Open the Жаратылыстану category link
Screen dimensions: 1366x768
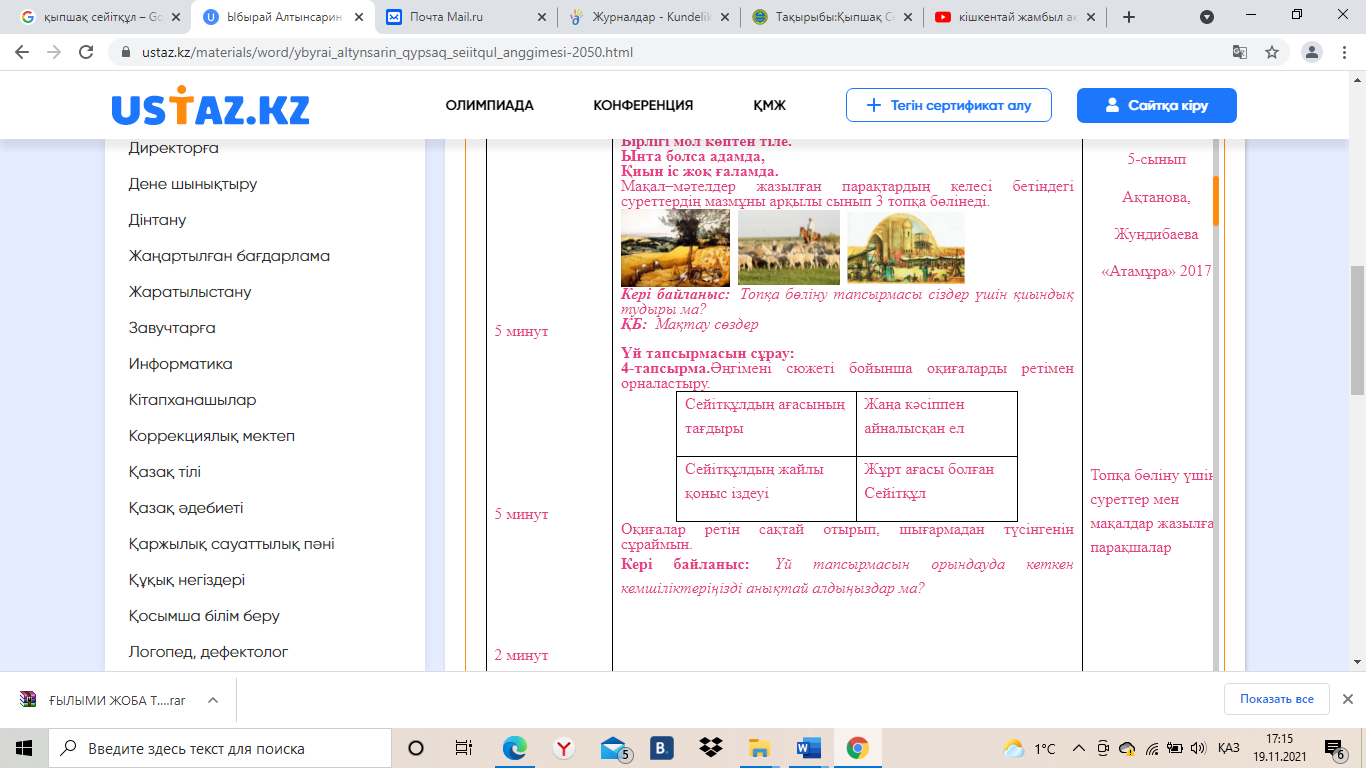pyautogui.click(x=190, y=292)
